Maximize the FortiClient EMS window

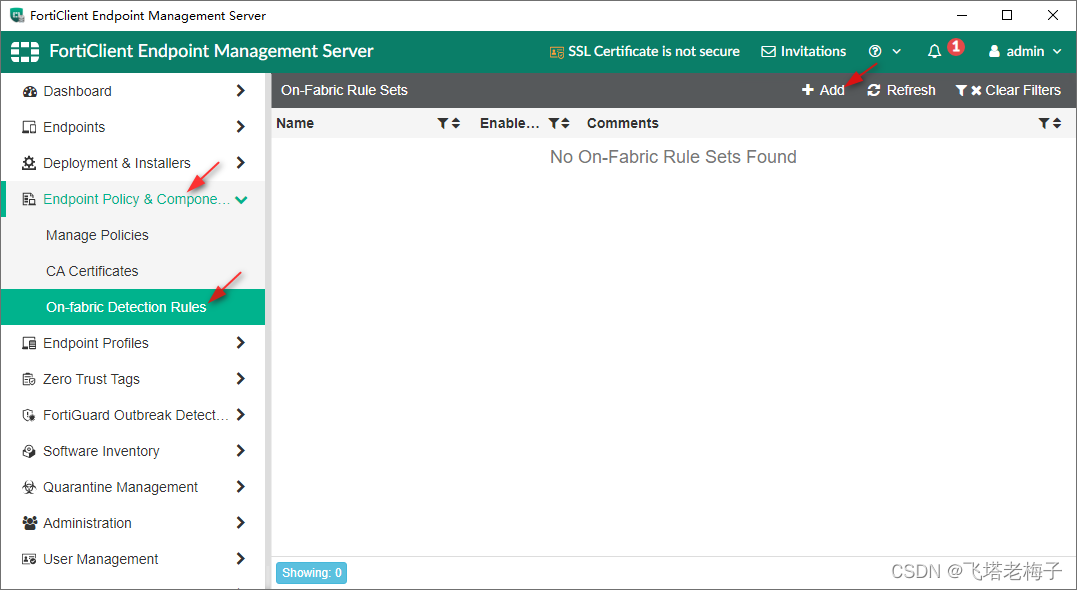(1007, 15)
